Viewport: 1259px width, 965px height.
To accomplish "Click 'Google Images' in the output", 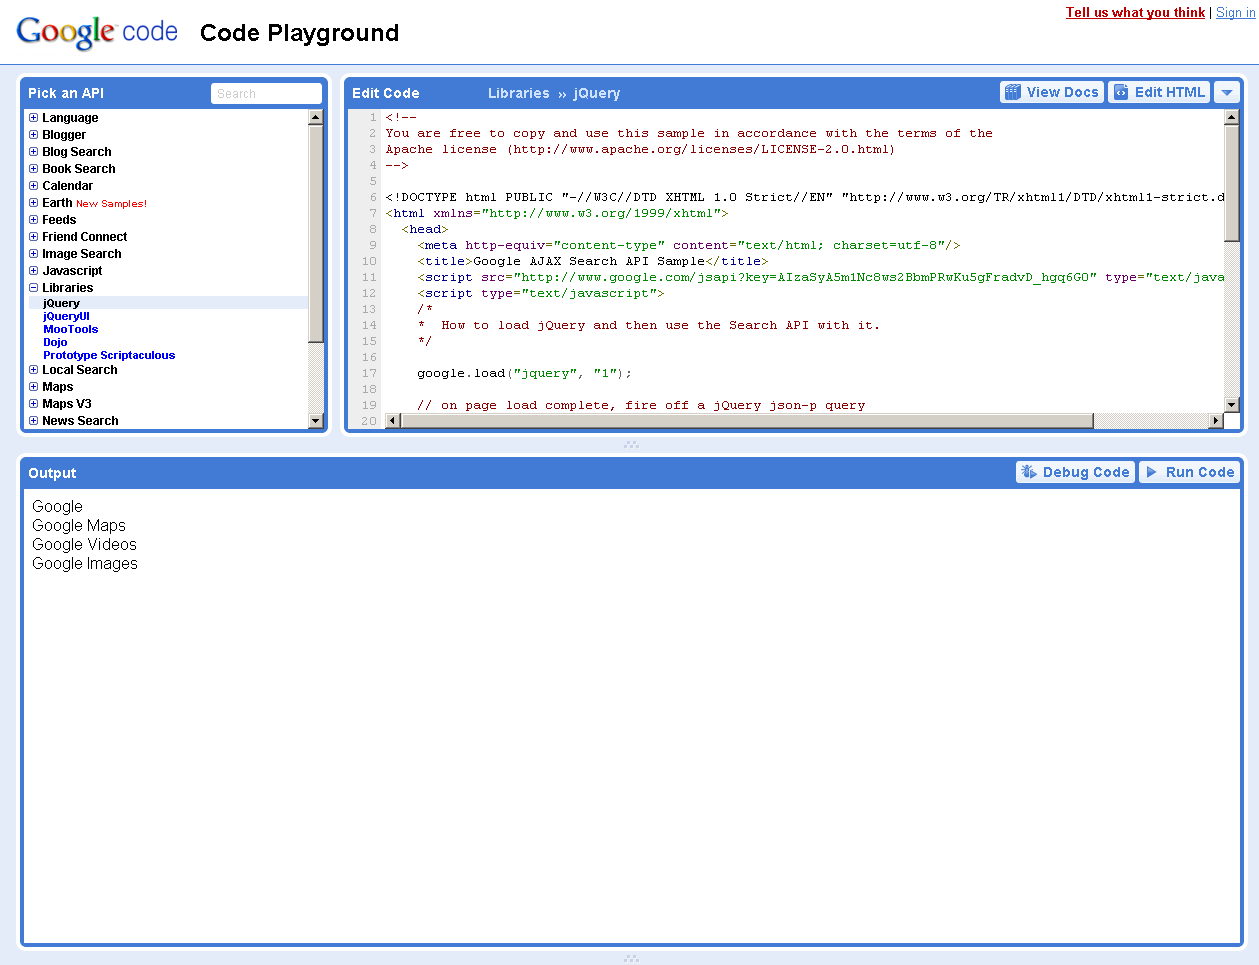I will 85,563.
